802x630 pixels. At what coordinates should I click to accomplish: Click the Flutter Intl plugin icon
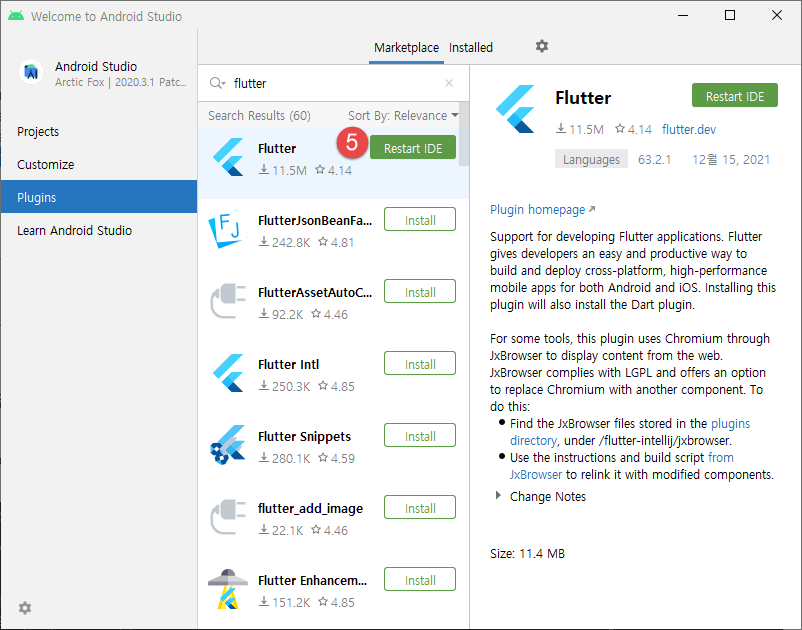[x=228, y=373]
